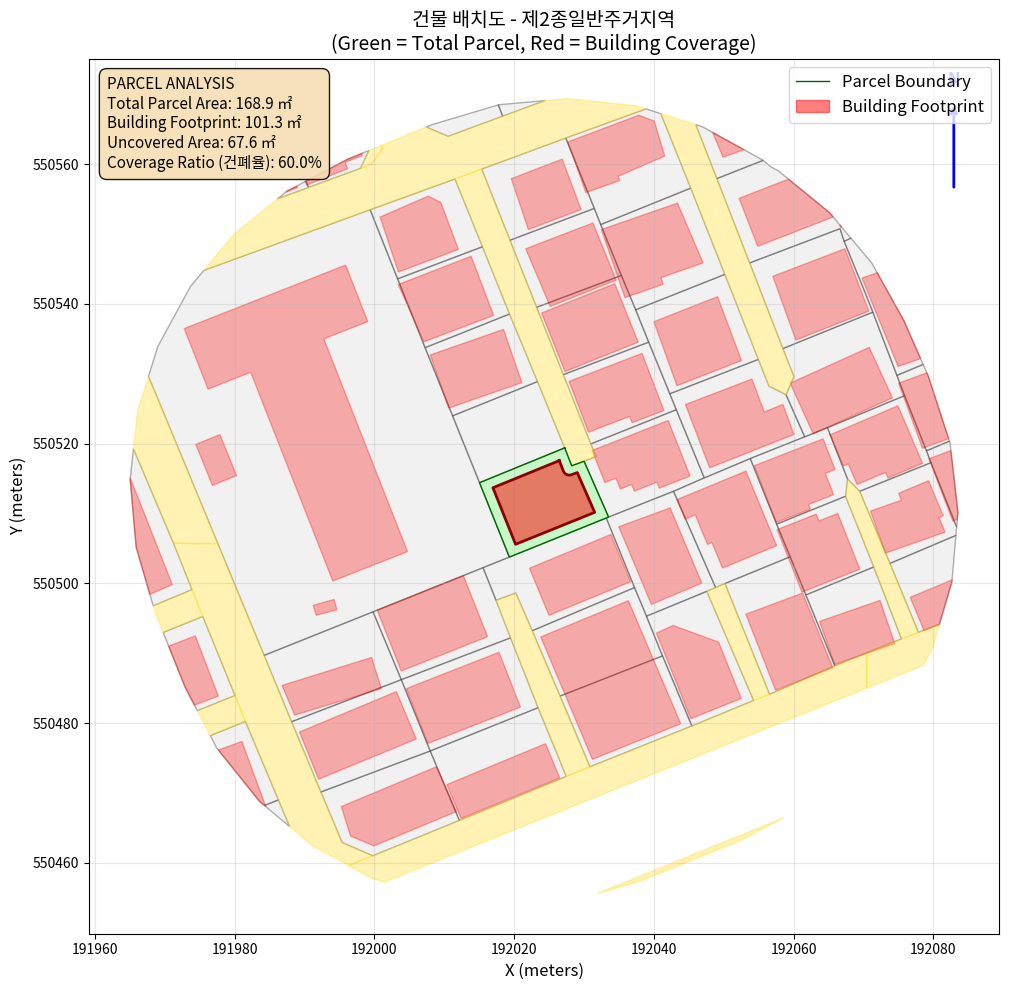Viewport: 1009px width, 990px height.
Task: Click the 'X (meters)' axis label
Action: coord(543,970)
